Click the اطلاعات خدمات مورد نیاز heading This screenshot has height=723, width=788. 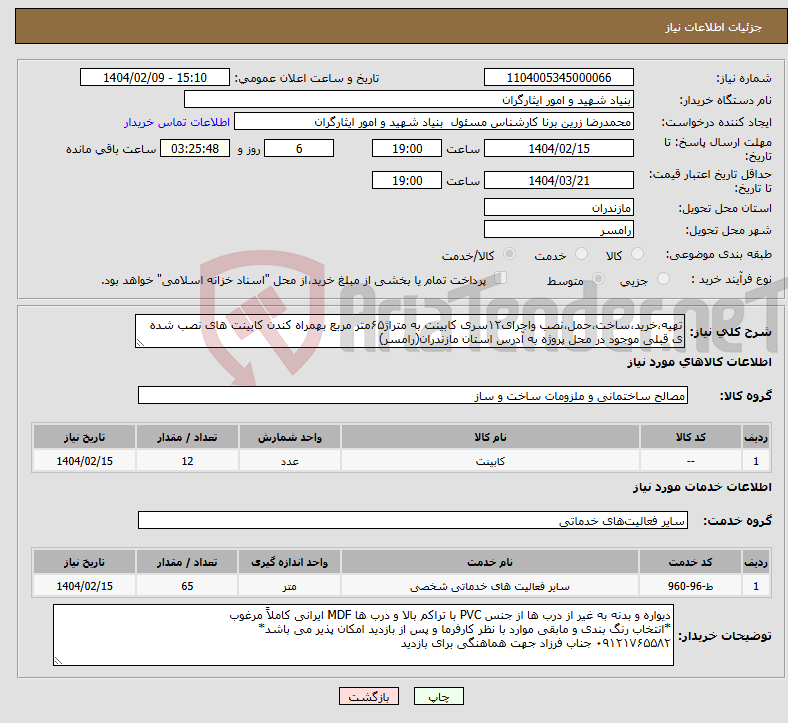click(x=702, y=487)
